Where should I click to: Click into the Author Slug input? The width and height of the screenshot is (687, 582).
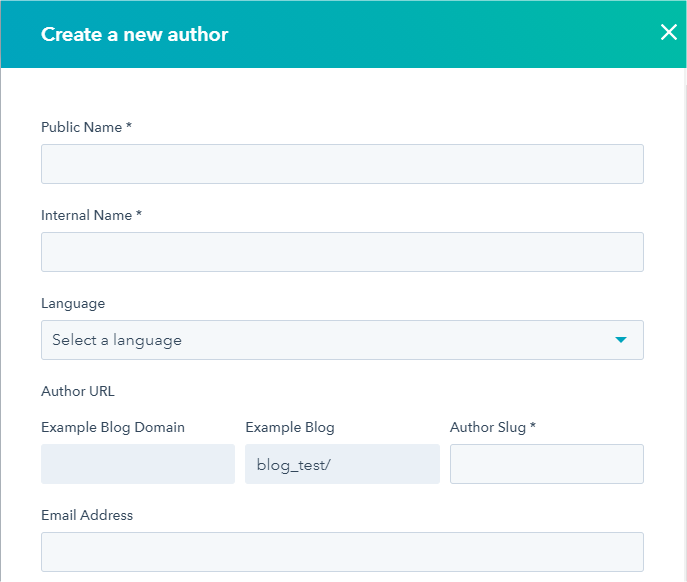pos(546,464)
